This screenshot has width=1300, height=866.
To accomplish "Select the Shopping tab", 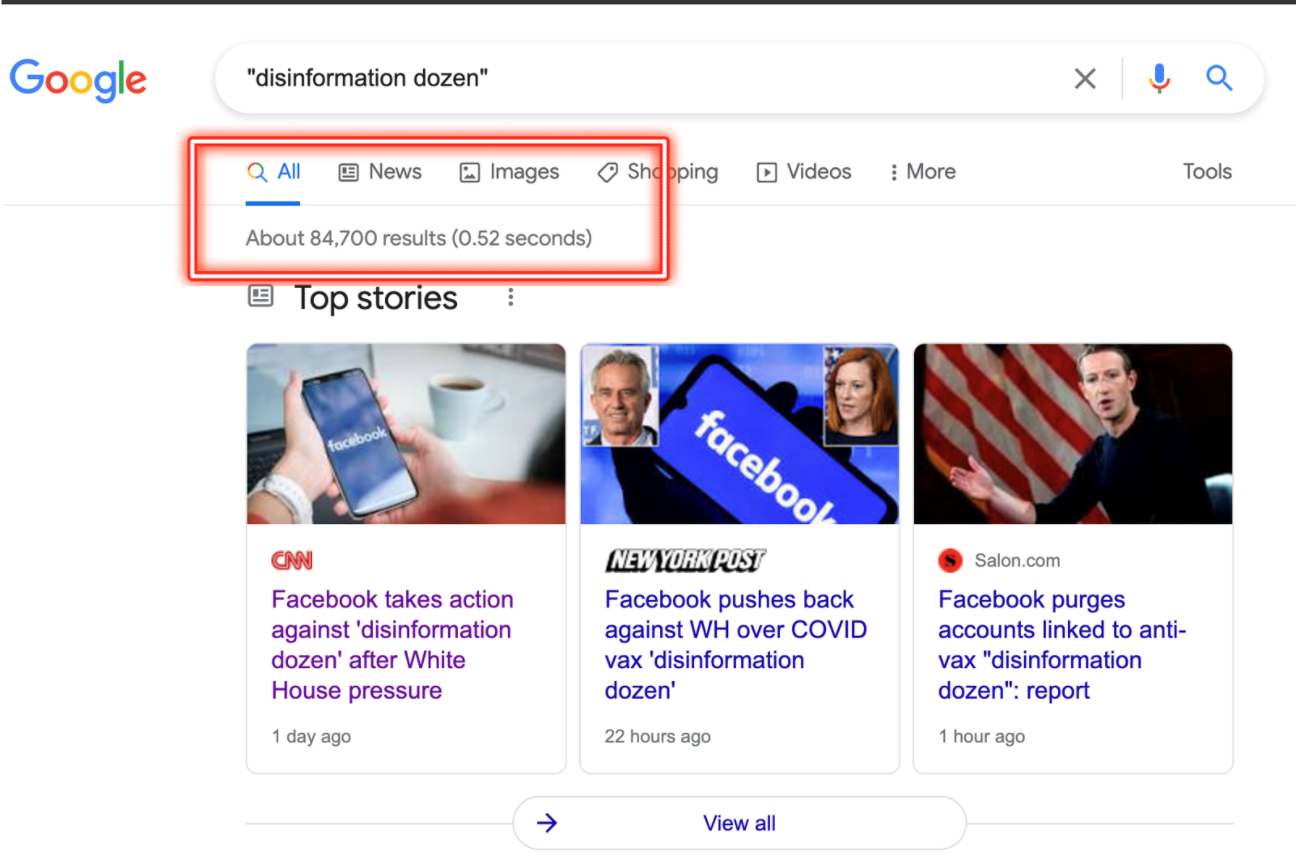I will (x=658, y=172).
